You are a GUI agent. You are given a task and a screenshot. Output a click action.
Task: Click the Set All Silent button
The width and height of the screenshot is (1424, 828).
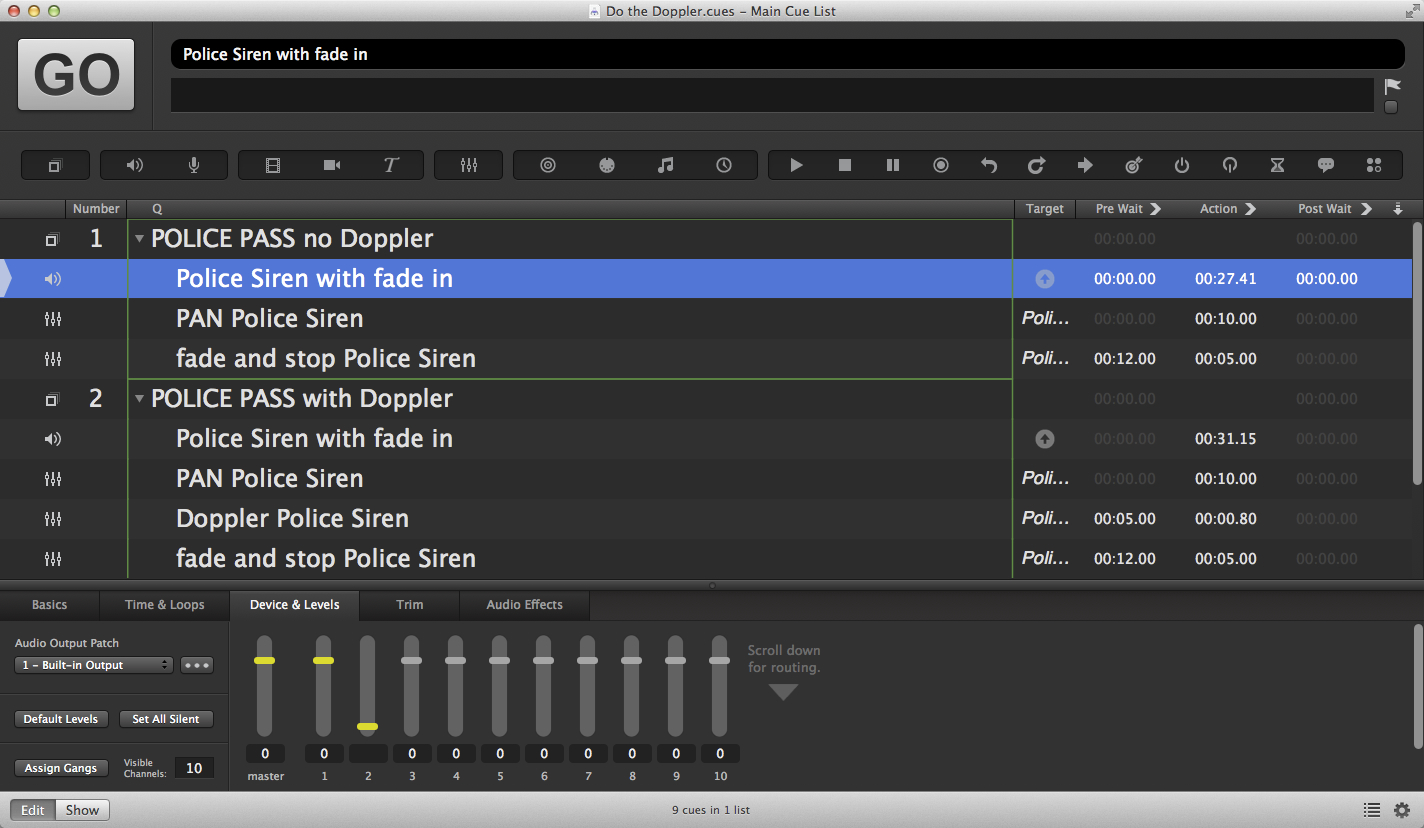(166, 719)
